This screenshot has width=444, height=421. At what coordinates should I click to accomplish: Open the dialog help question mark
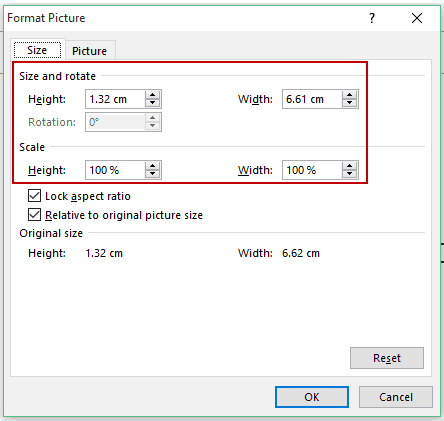(372, 18)
